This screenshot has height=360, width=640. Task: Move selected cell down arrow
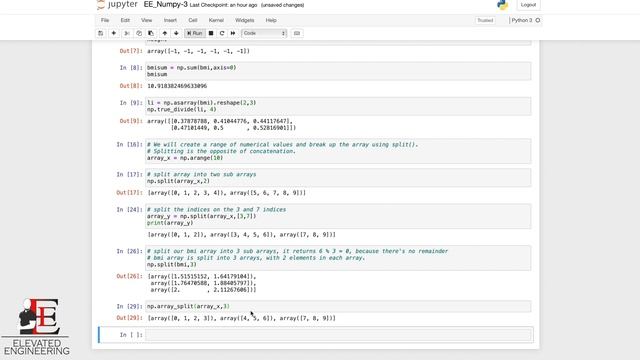[x=176, y=33]
